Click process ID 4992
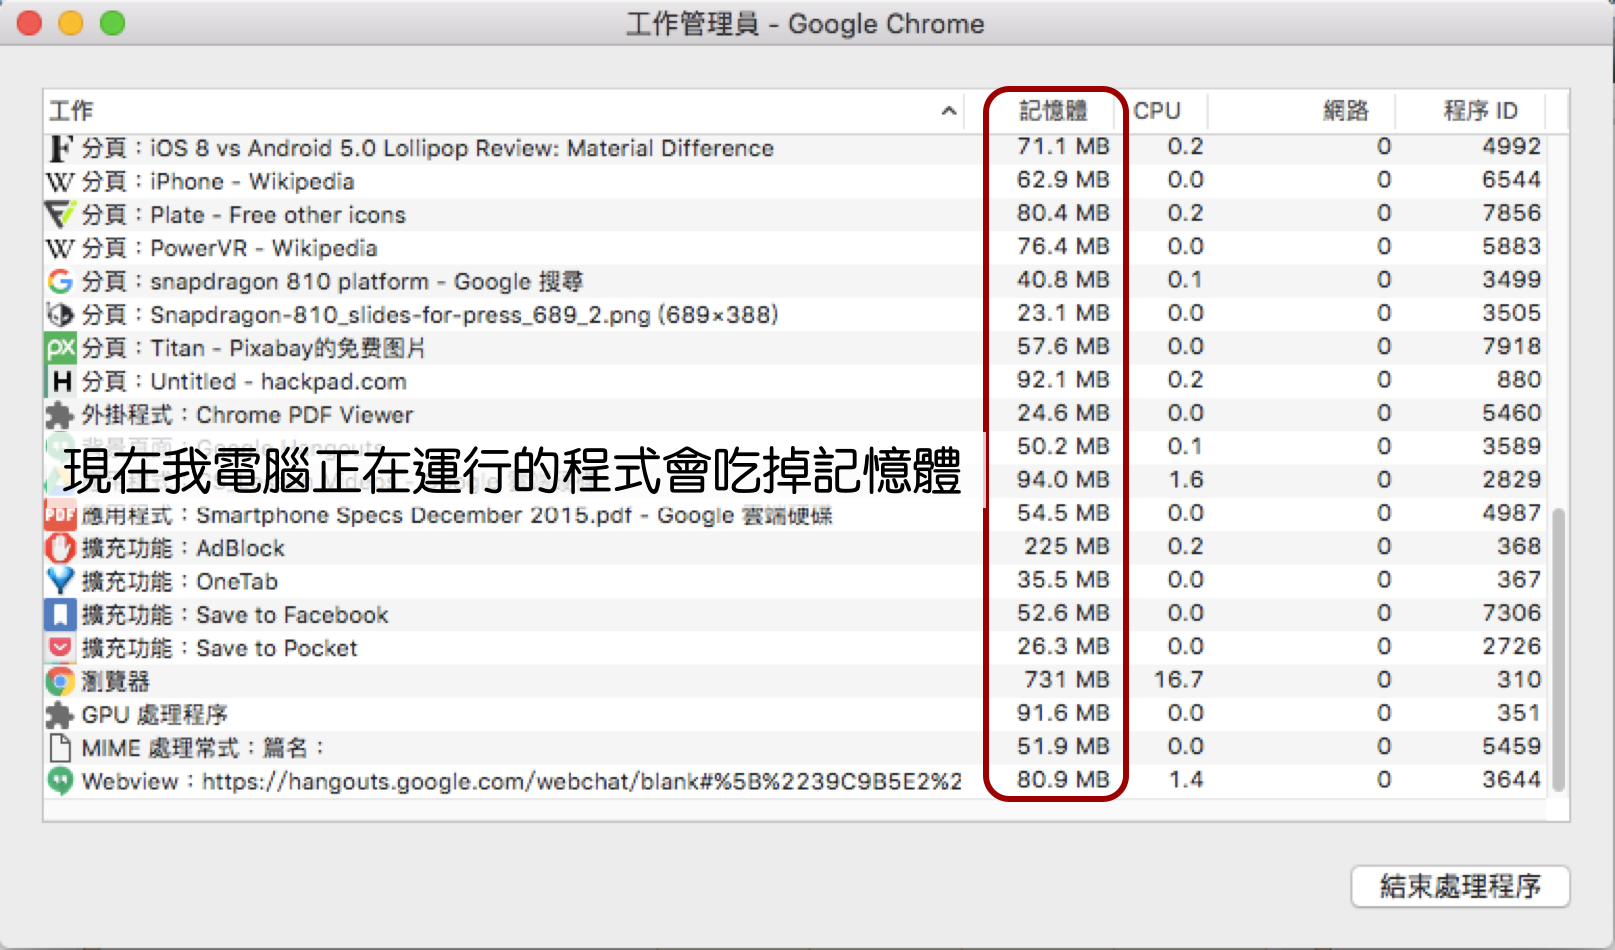Screen dimensions: 1615x950 click(x=1511, y=147)
